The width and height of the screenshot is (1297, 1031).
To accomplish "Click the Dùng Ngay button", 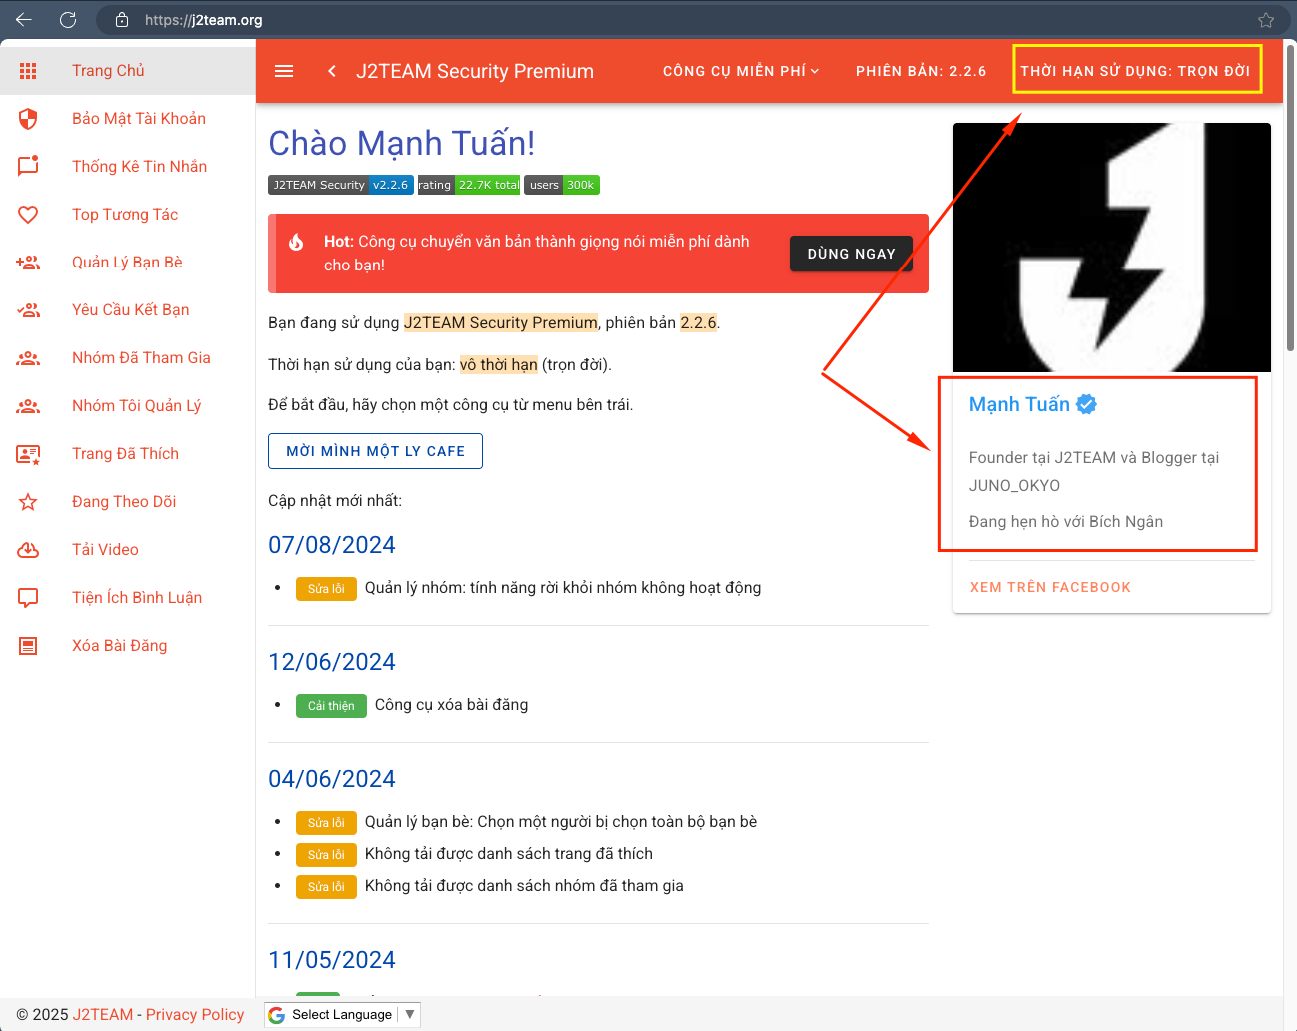I will coord(851,254).
